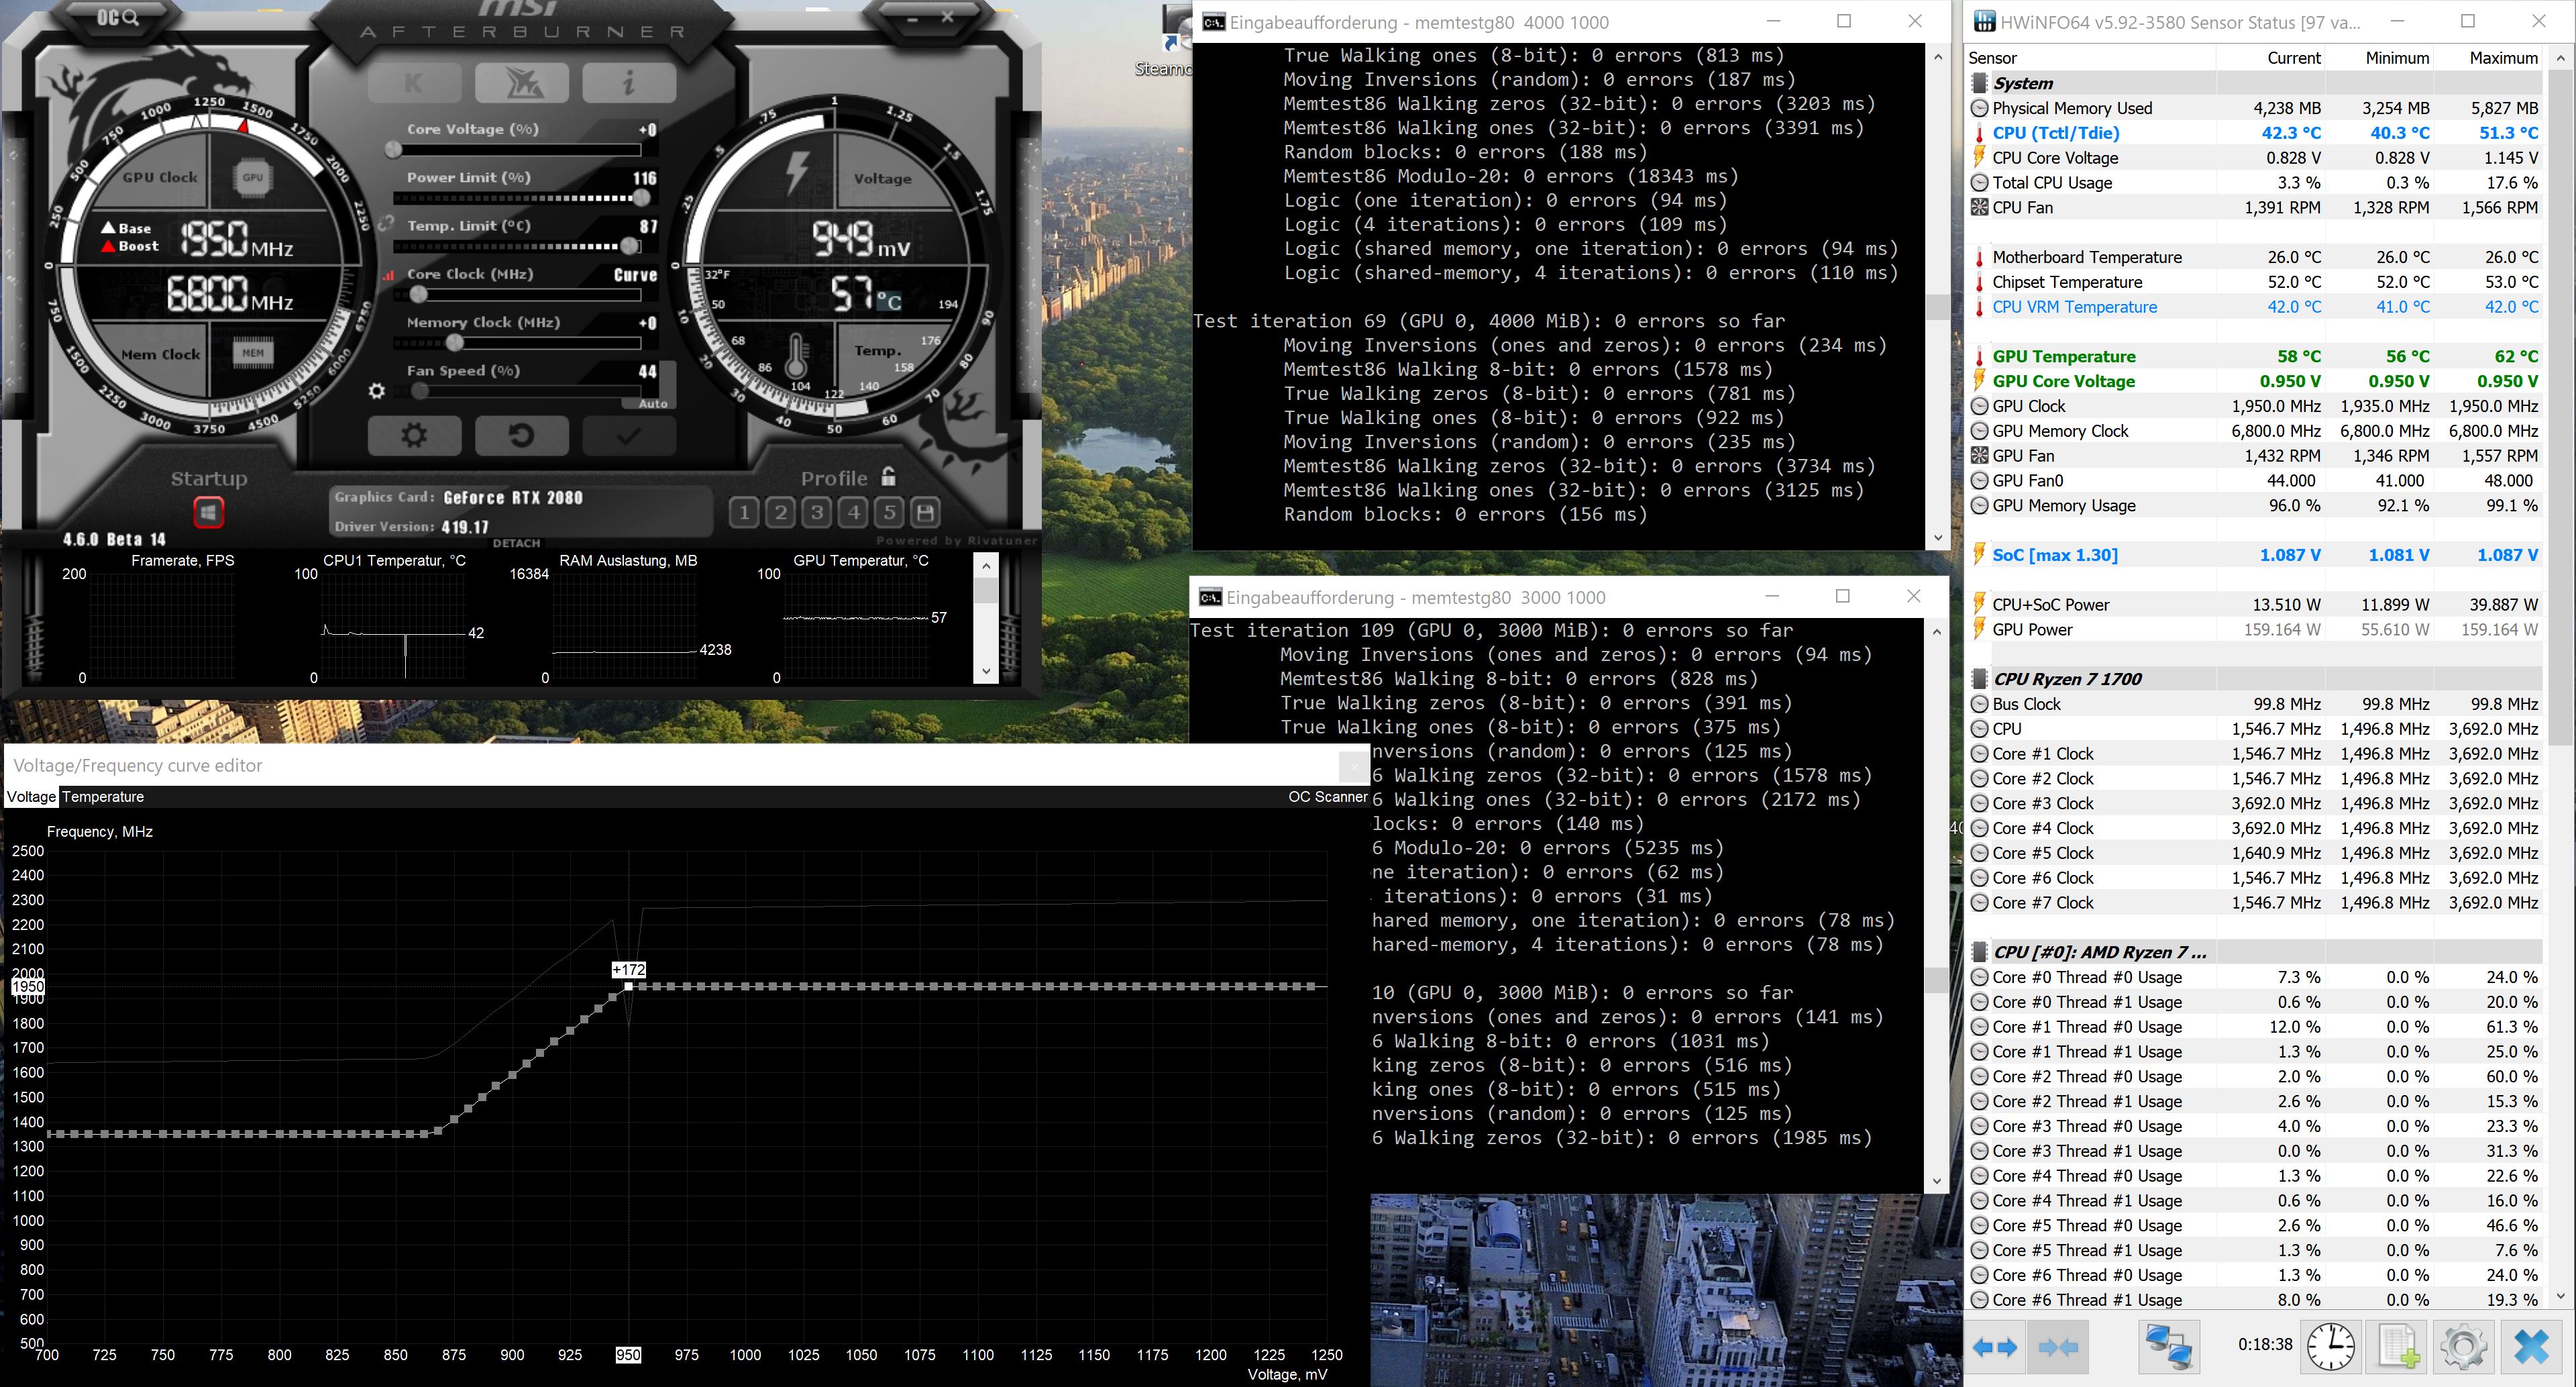Select the 'GPU Core Voltage' sensor row
Viewport: 2576px width, 1387px height.
pyautogui.click(x=2255, y=381)
